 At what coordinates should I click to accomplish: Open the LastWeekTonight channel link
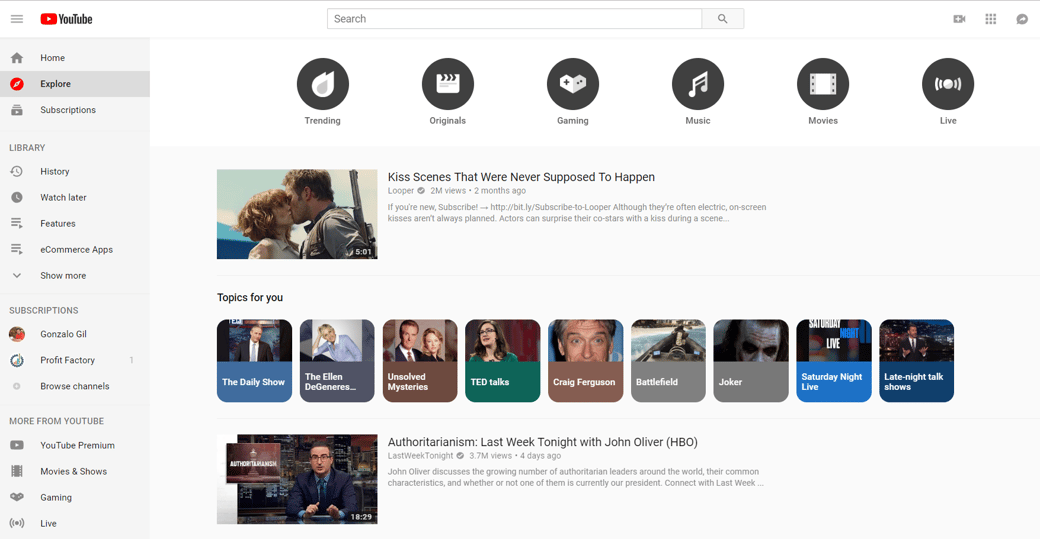tap(421, 455)
